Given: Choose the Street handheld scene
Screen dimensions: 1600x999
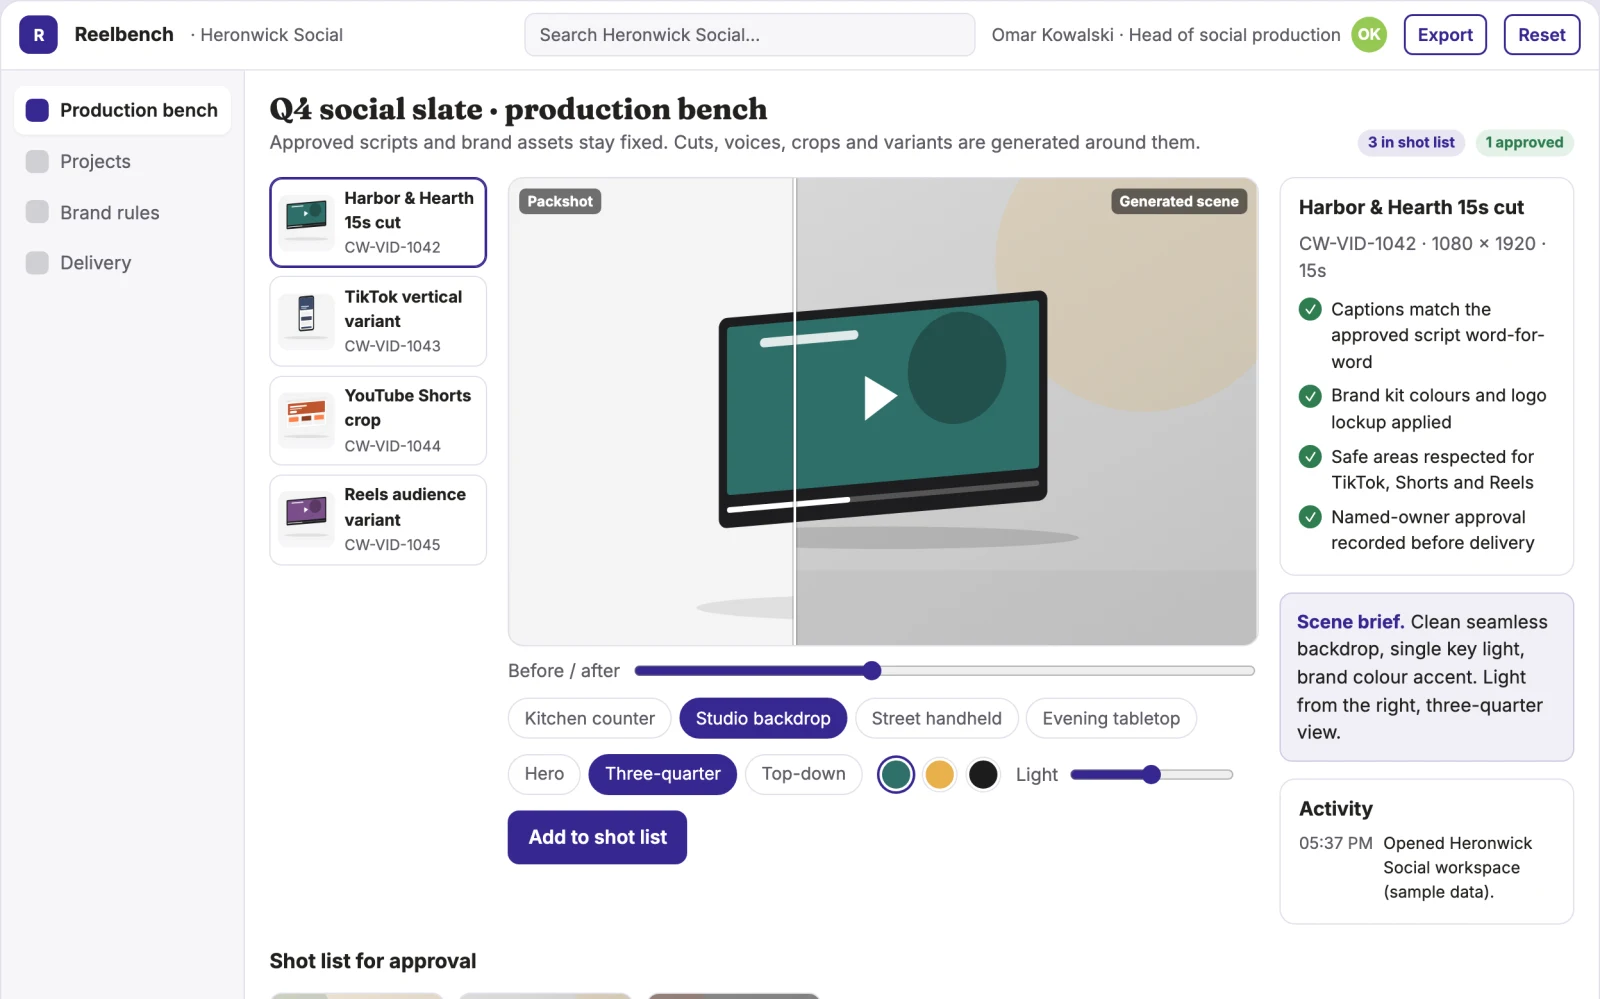Looking at the screenshot, I should (936, 718).
